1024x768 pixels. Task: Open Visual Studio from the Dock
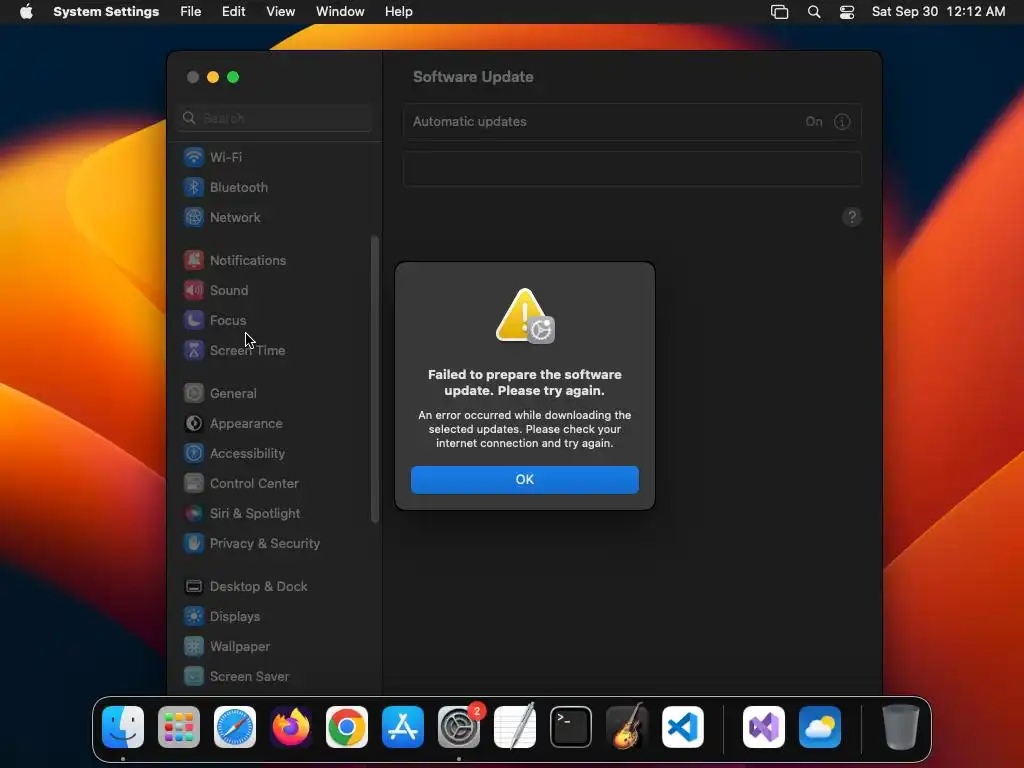(x=763, y=727)
